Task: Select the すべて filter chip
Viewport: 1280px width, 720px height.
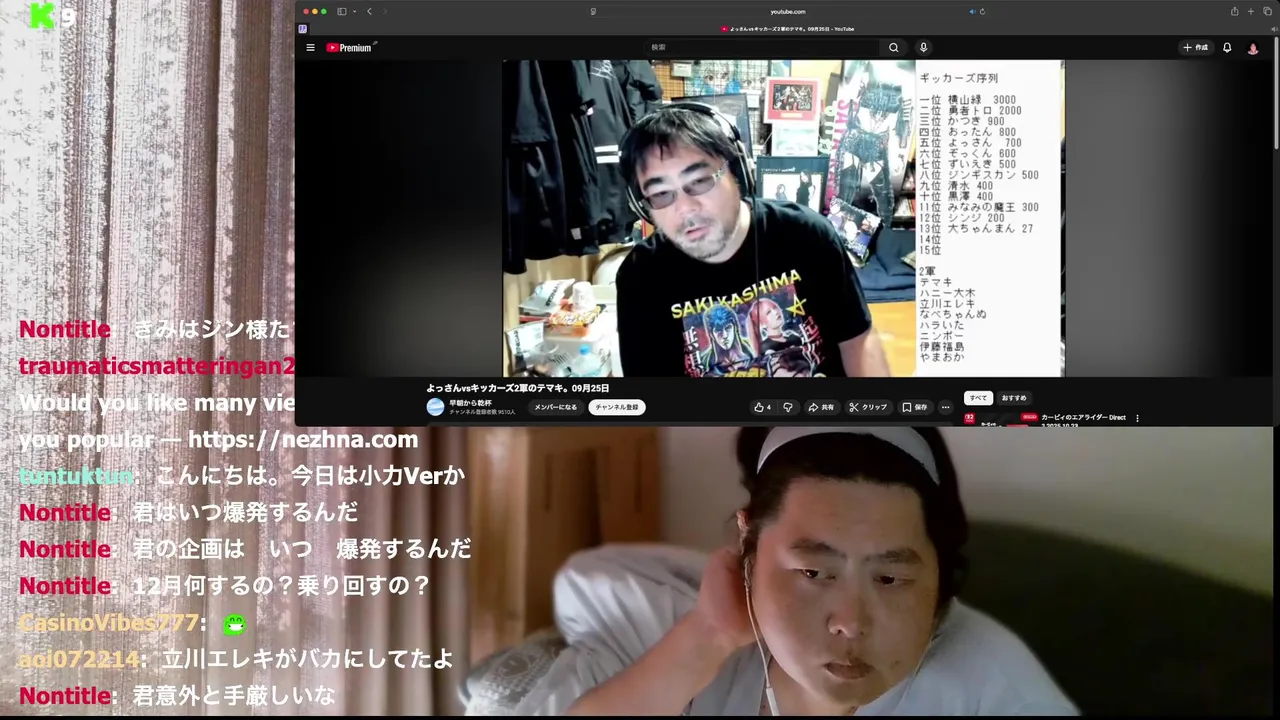Action: click(x=978, y=398)
